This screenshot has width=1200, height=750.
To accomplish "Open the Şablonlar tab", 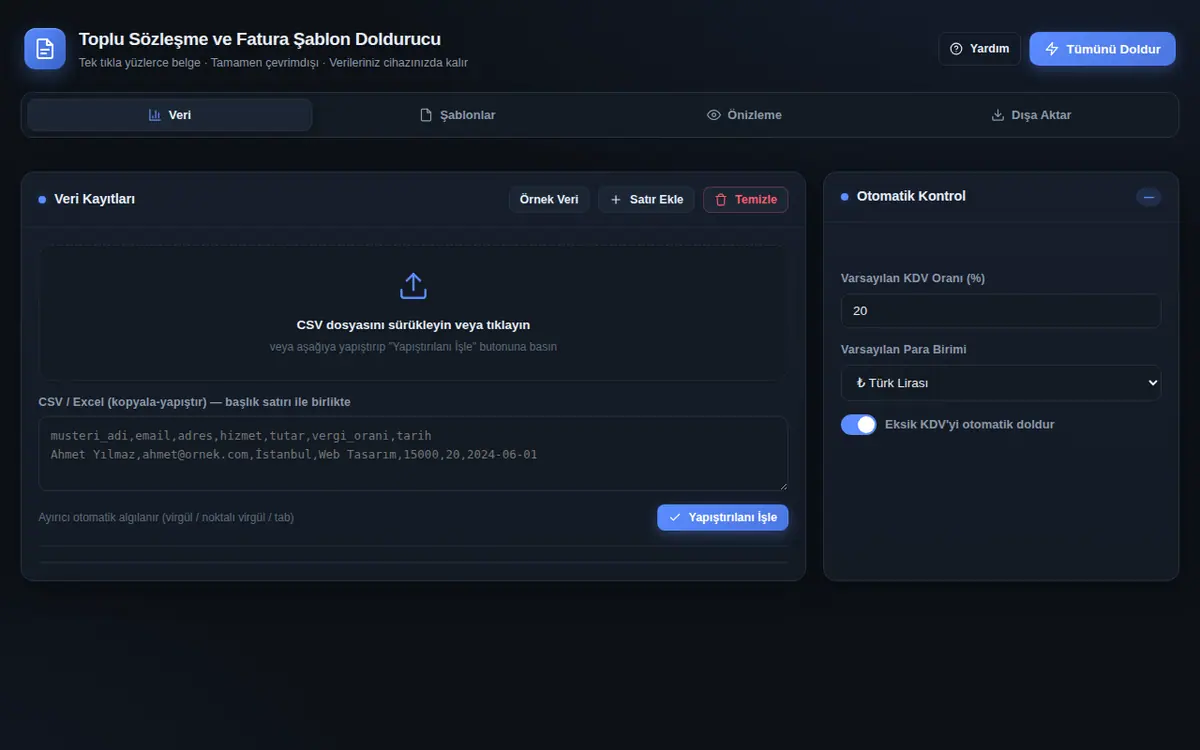I will point(457,115).
